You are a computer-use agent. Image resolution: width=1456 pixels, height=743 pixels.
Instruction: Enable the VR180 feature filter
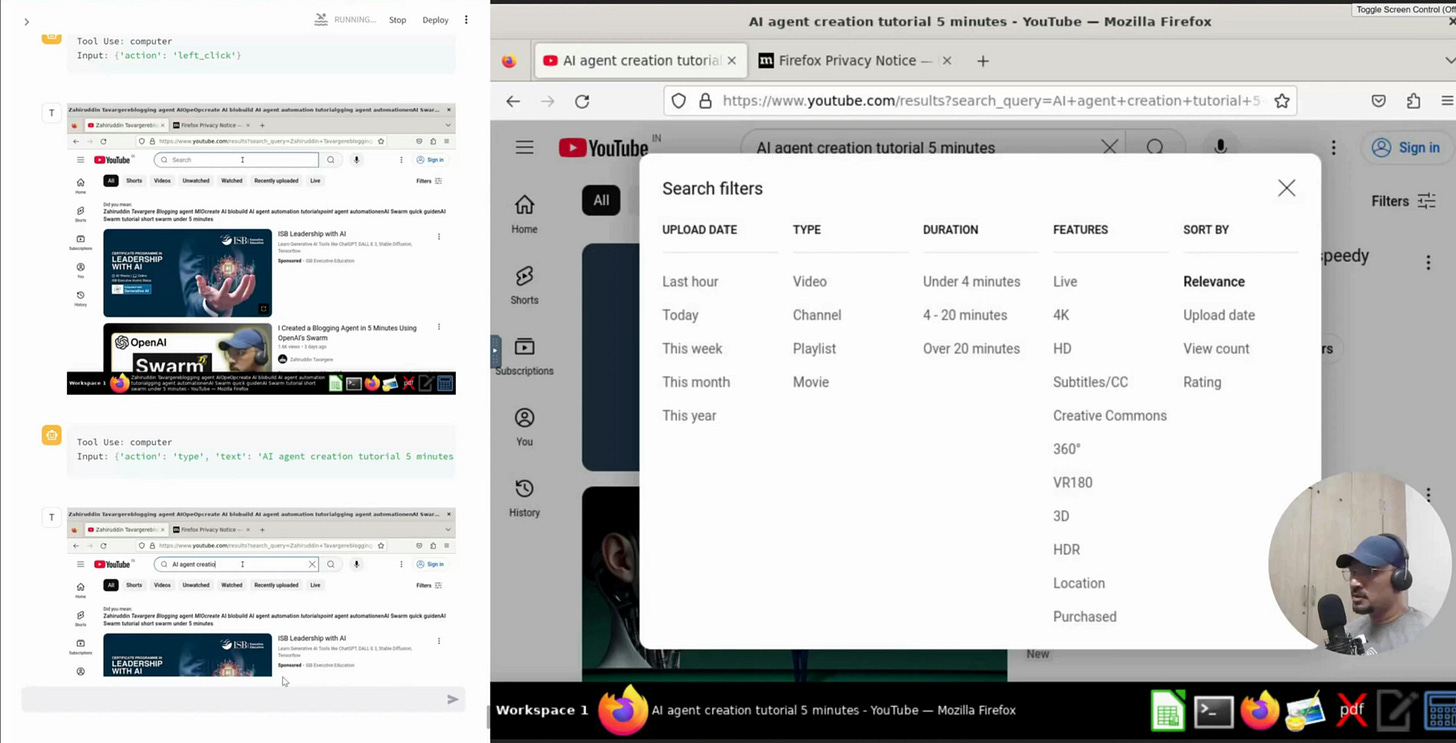[x=1072, y=483]
